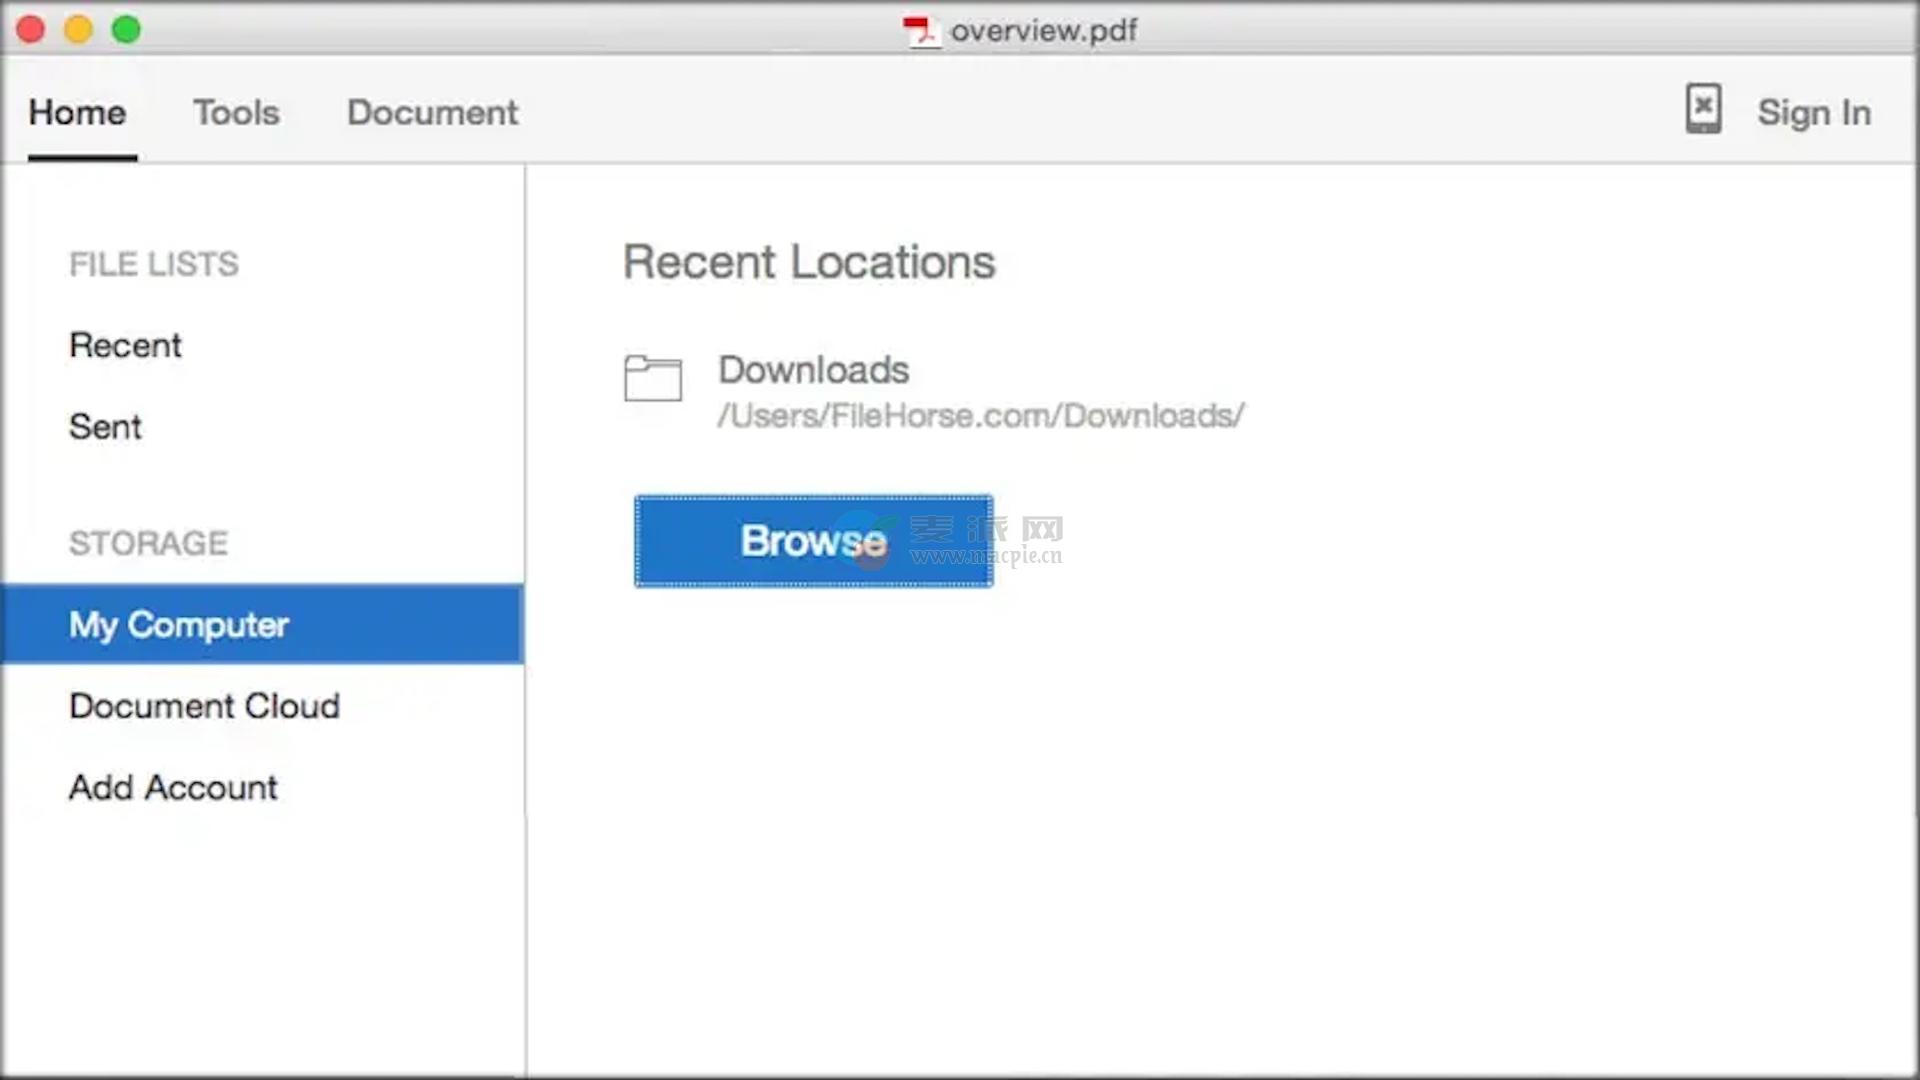Choose Add Account in sidebar
This screenshot has height=1080, width=1920.
pos(173,788)
